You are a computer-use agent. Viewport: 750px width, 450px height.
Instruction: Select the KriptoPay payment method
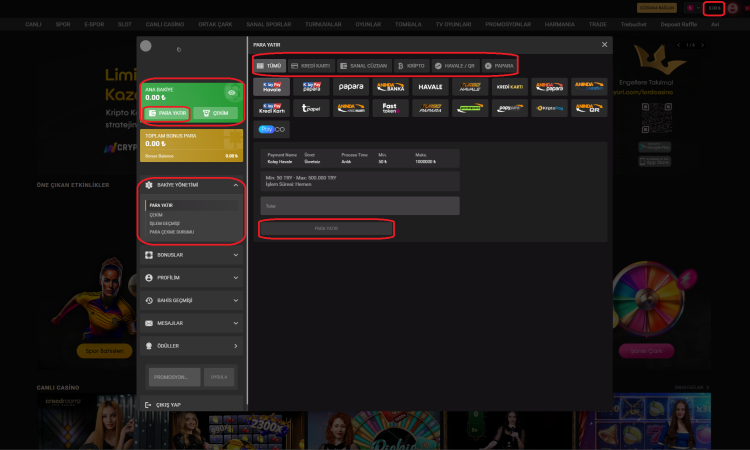tap(549, 108)
